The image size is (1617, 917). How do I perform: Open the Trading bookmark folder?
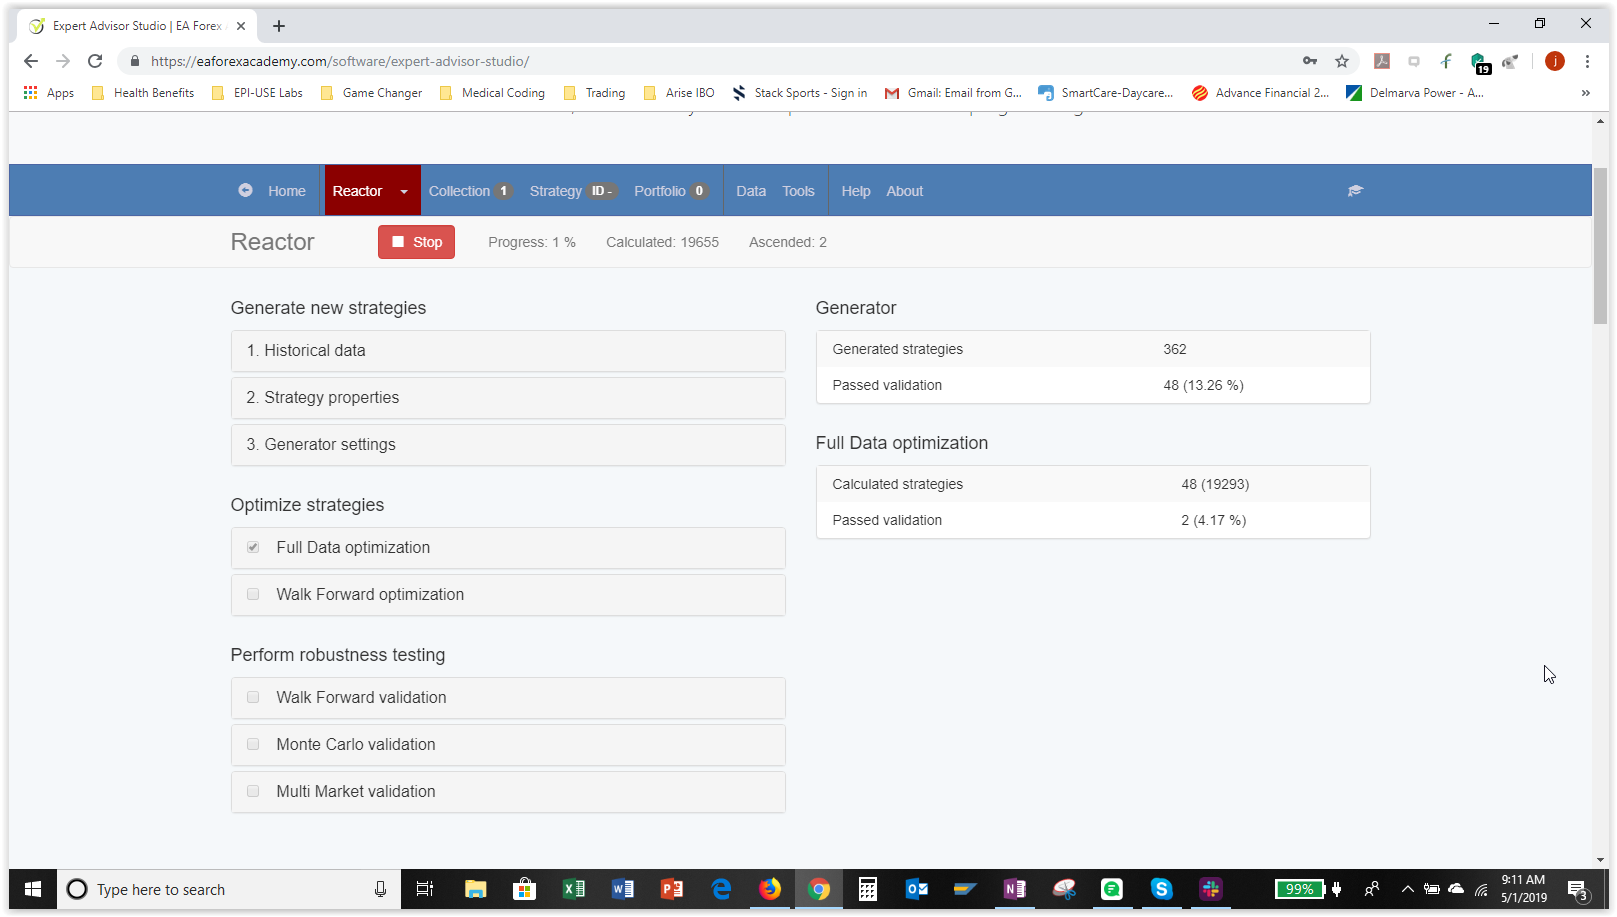[595, 93]
